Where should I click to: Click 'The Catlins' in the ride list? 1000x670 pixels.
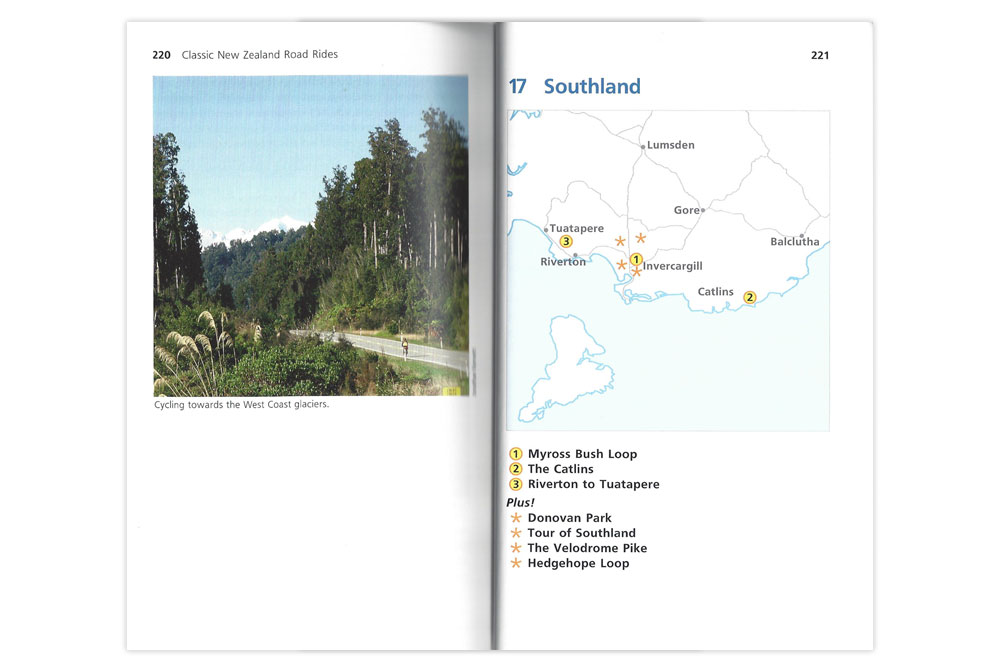pos(561,469)
